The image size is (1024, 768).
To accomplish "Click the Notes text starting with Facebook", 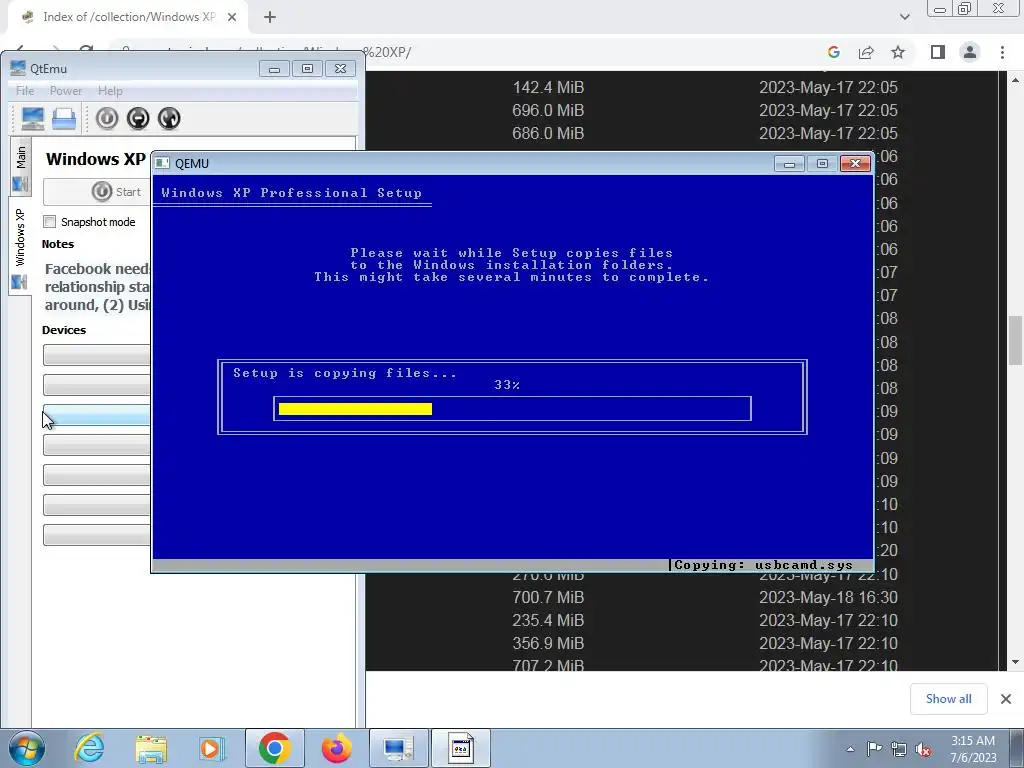I will point(97,287).
